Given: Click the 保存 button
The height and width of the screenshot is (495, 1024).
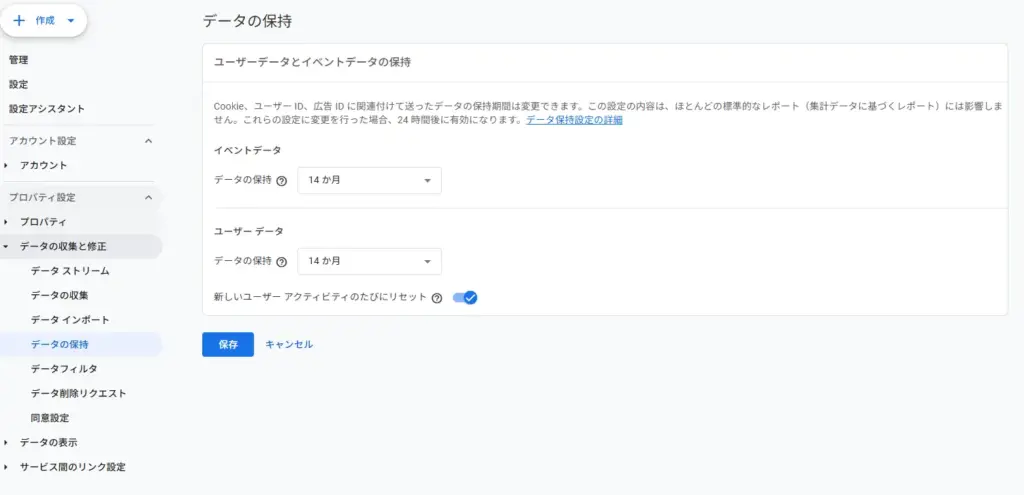Looking at the screenshot, I should [228, 344].
